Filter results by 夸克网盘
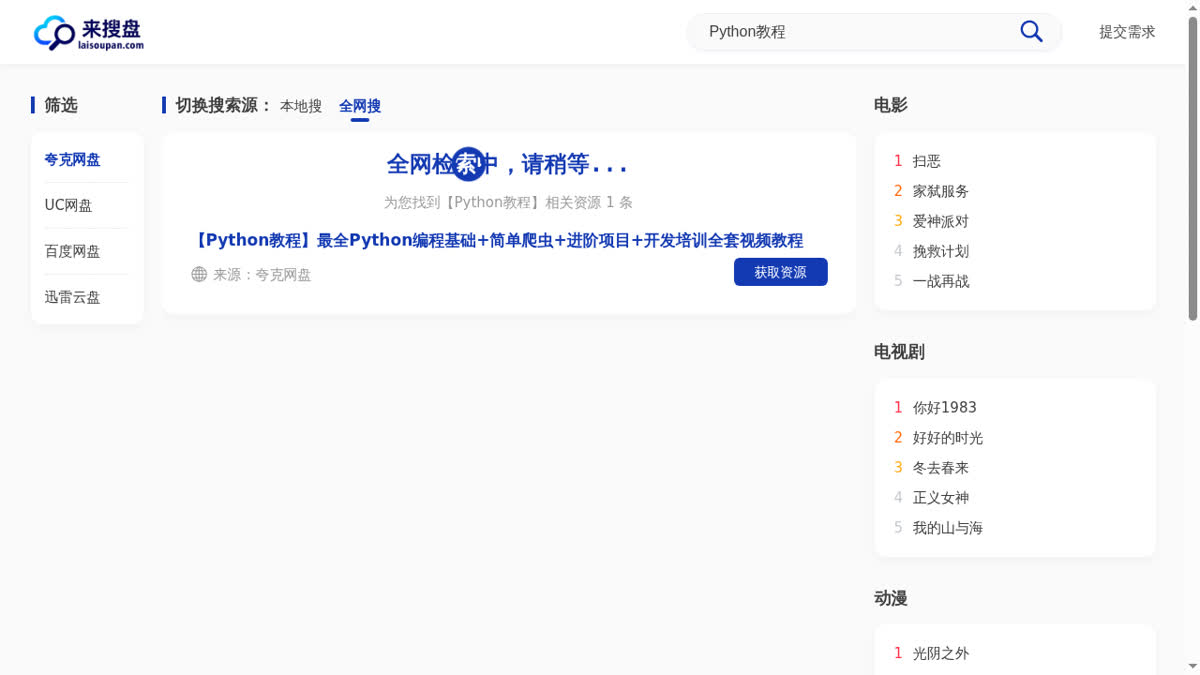This screenshot has height=675, width=1200. 72,160
